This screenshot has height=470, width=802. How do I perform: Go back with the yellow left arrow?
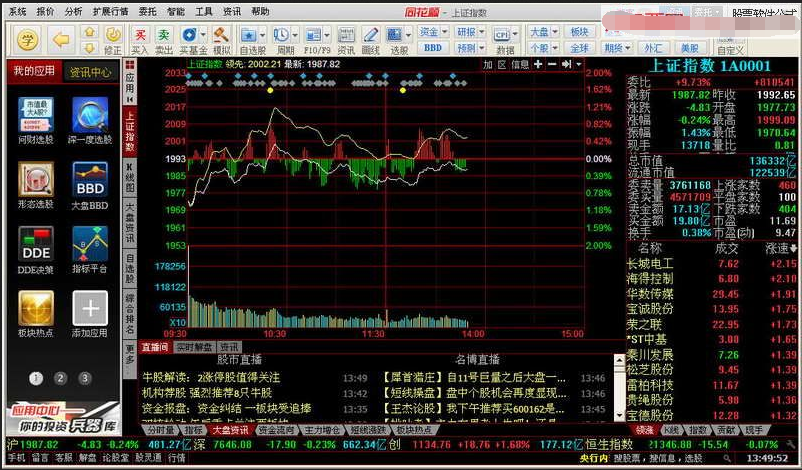(61, 39)
